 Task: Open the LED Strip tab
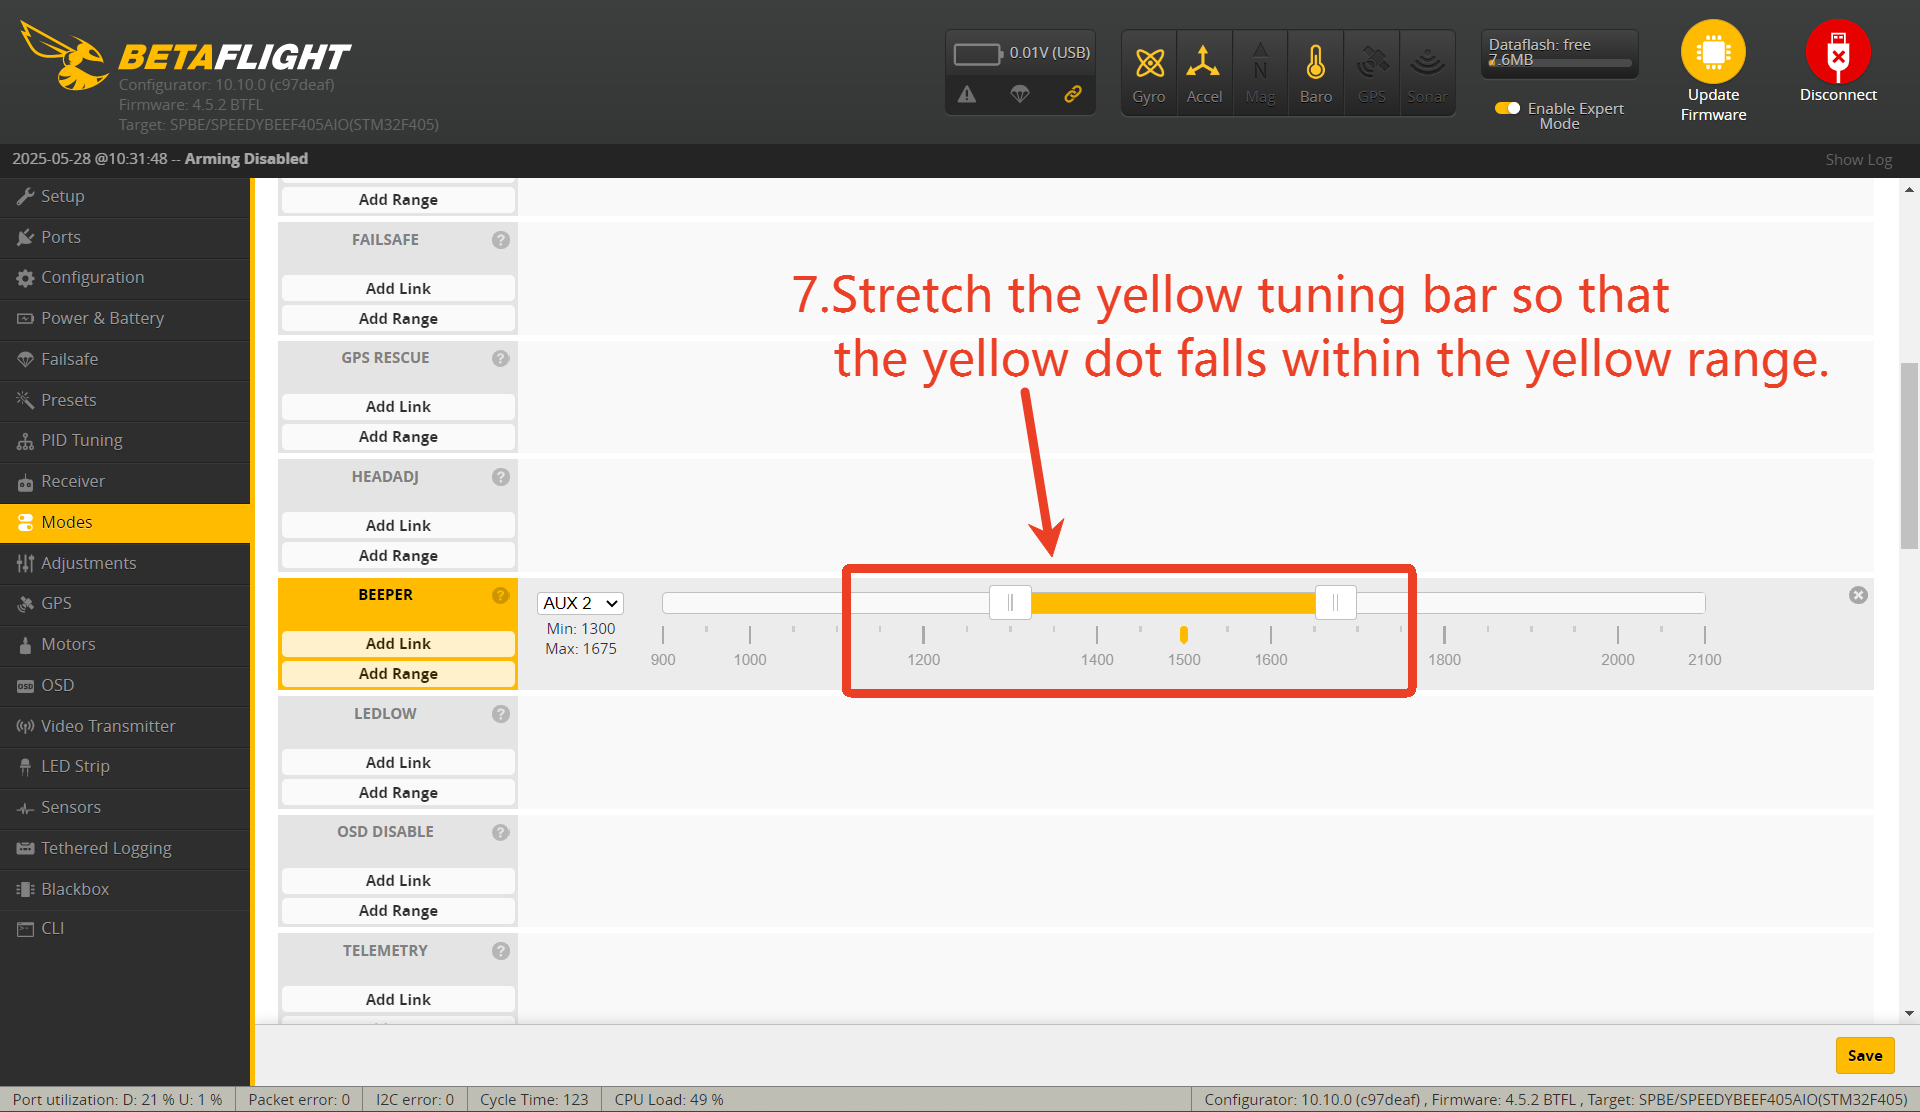[x=125, y=767]
